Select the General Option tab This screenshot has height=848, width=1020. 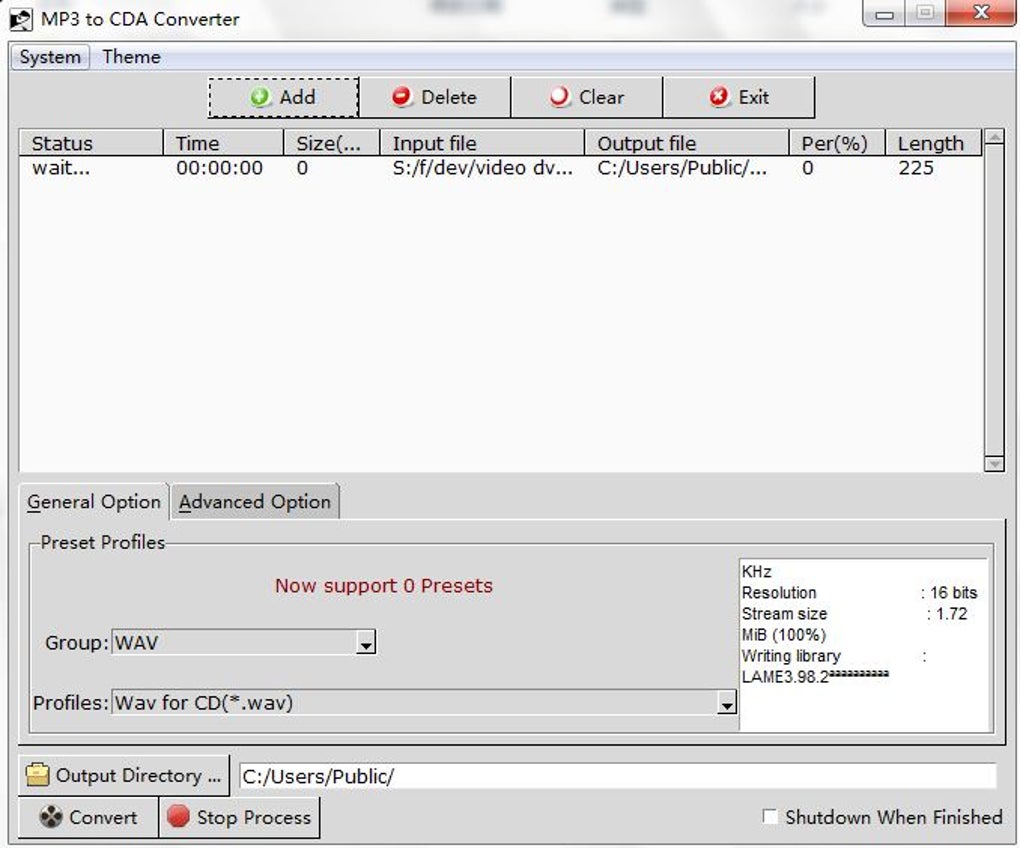94,502
